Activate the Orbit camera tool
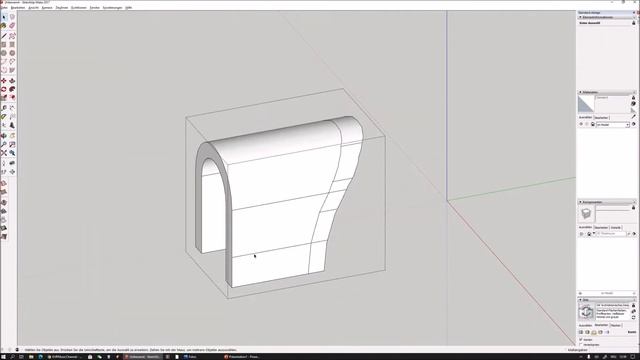Image resolution: width=640 pixels, height=360 pixels. tap(4, 136)
